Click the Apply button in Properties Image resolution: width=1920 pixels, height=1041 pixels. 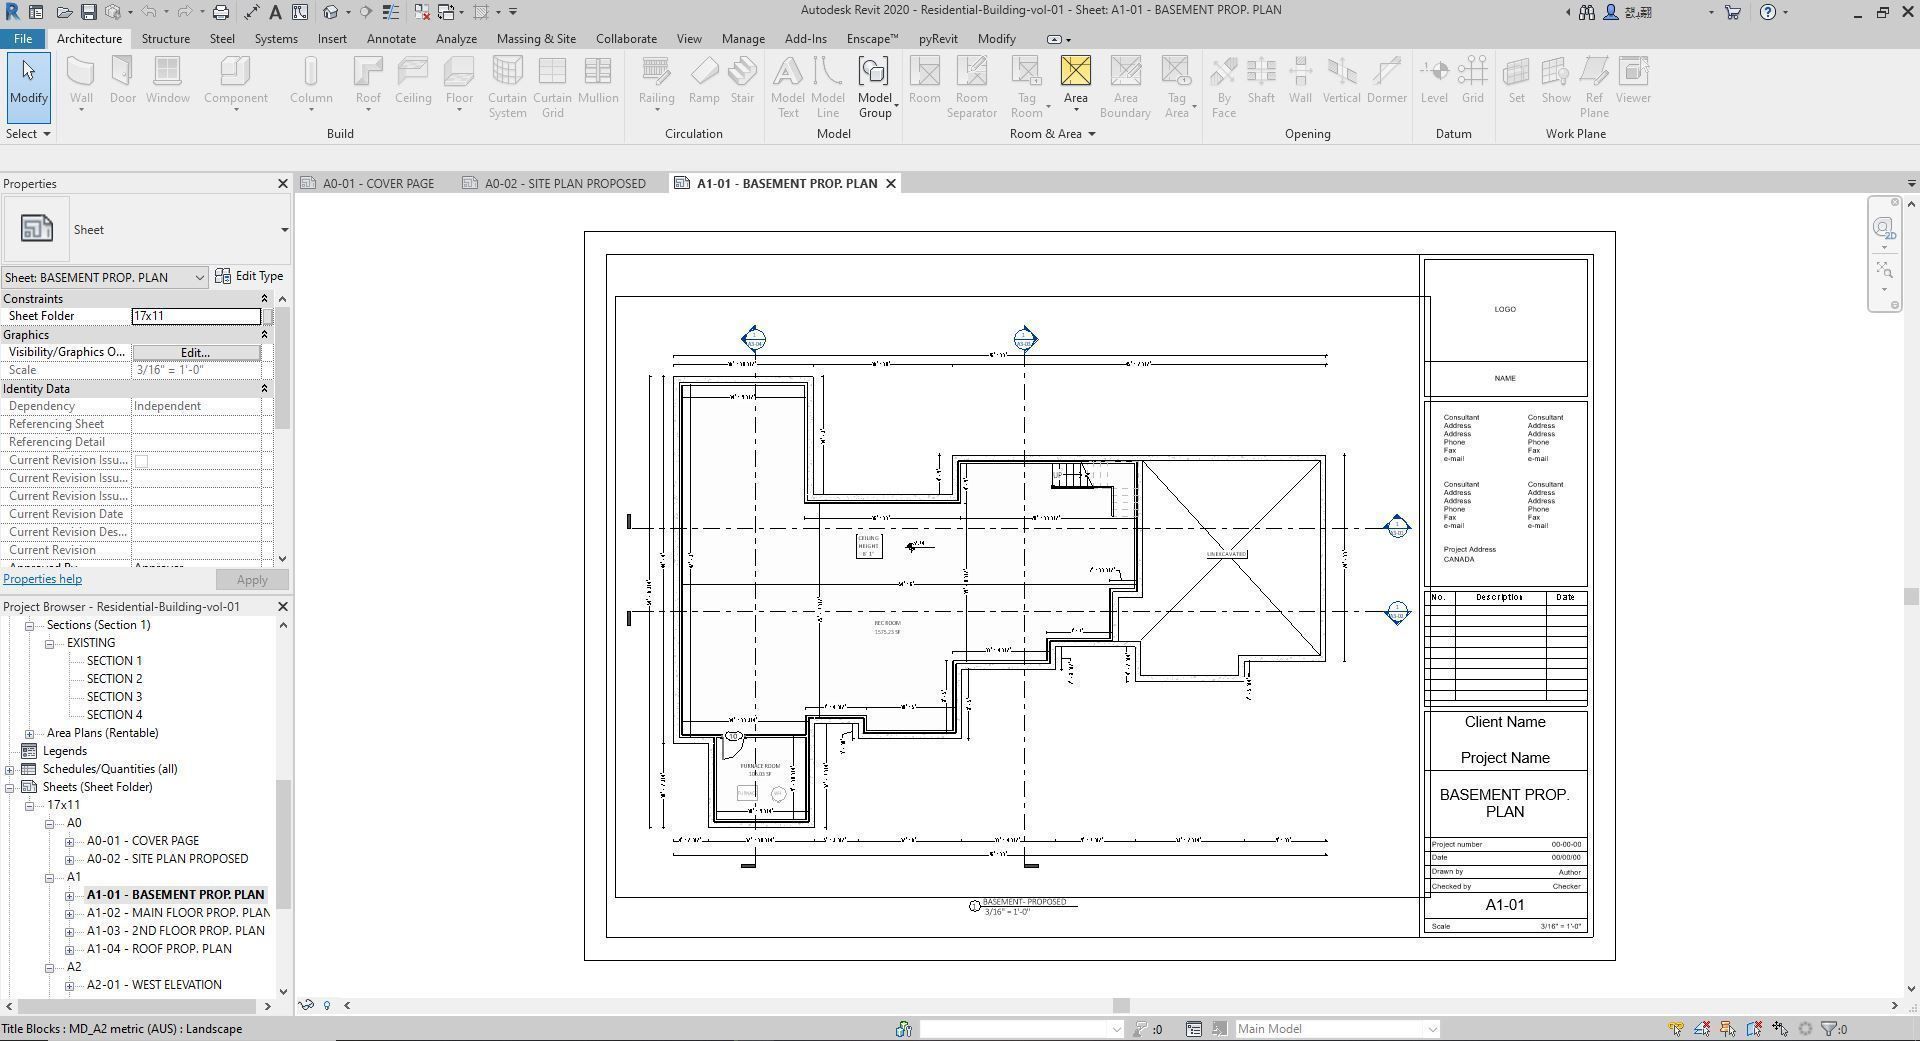[x=252, y=580]
